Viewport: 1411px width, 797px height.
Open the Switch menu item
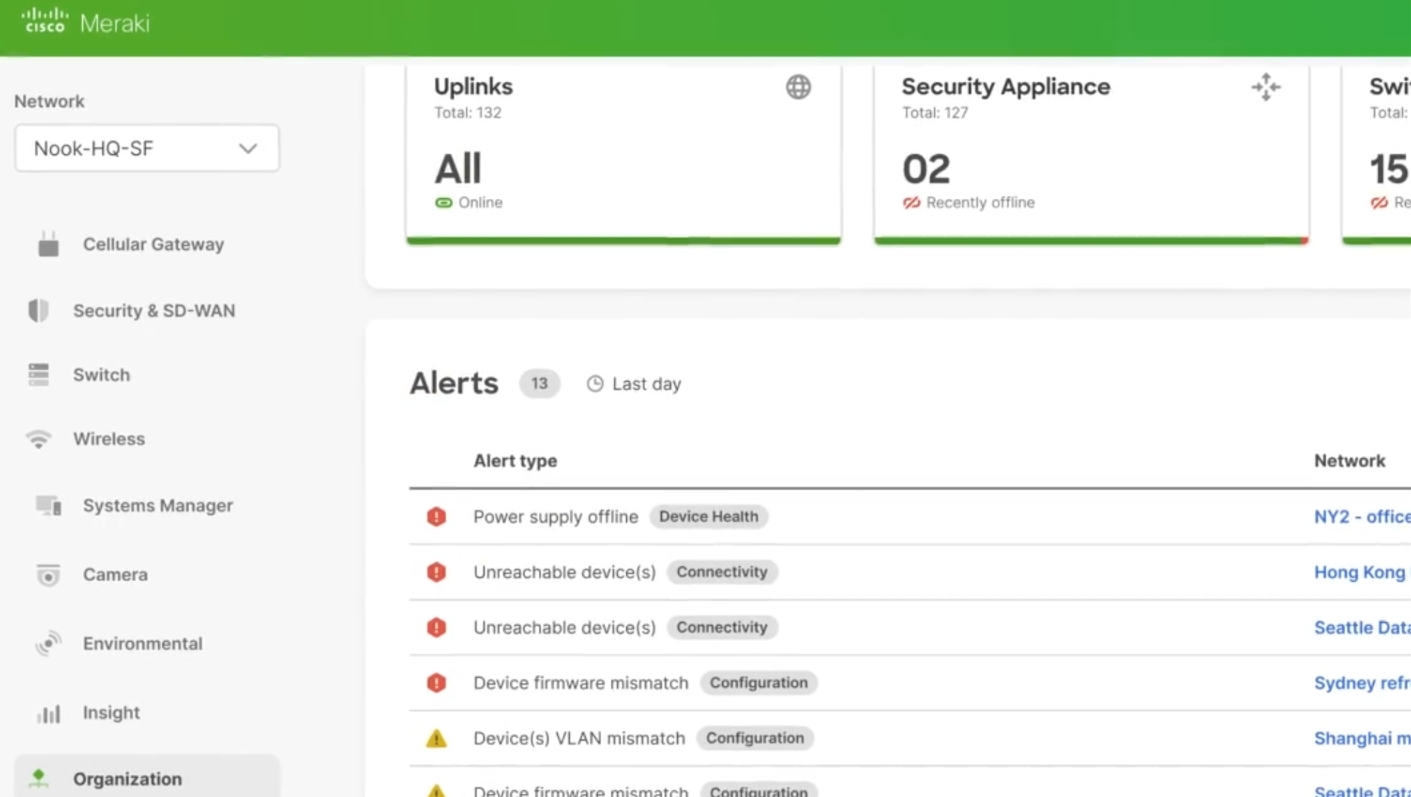[101, 375]
